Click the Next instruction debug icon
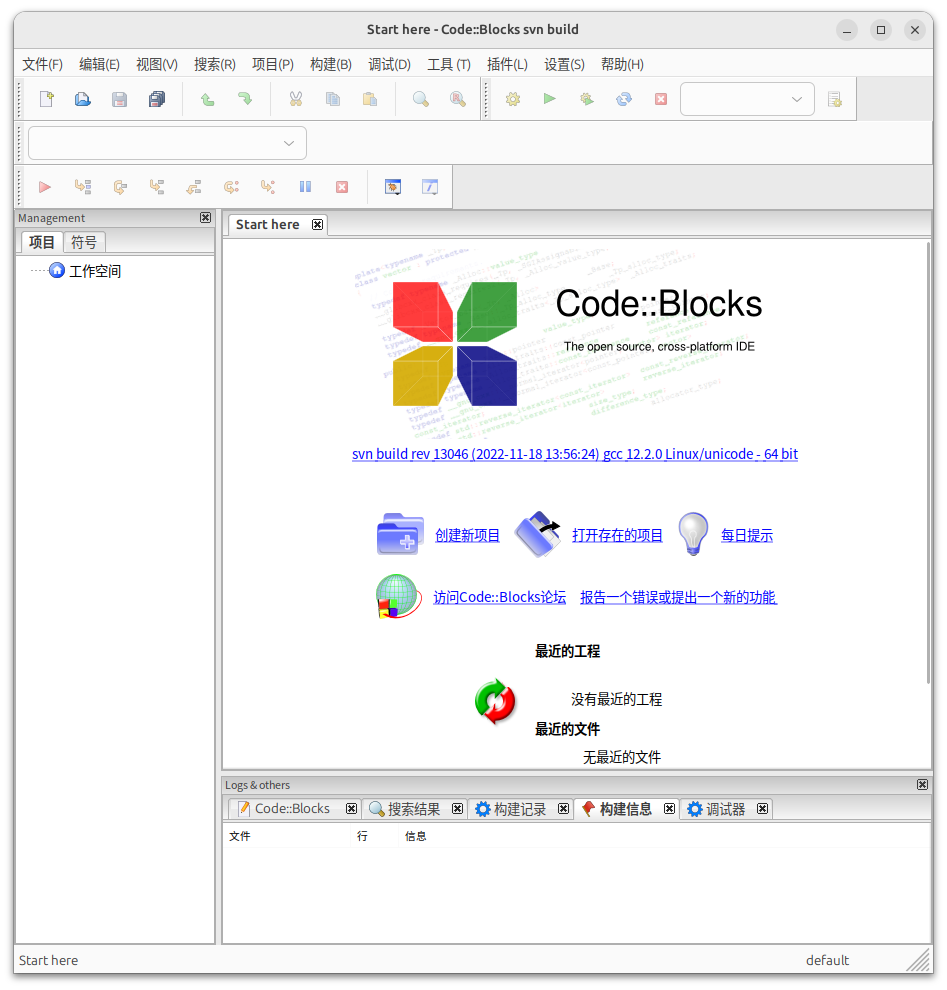Viewport: 947px width, 990px height. (231, 187)
